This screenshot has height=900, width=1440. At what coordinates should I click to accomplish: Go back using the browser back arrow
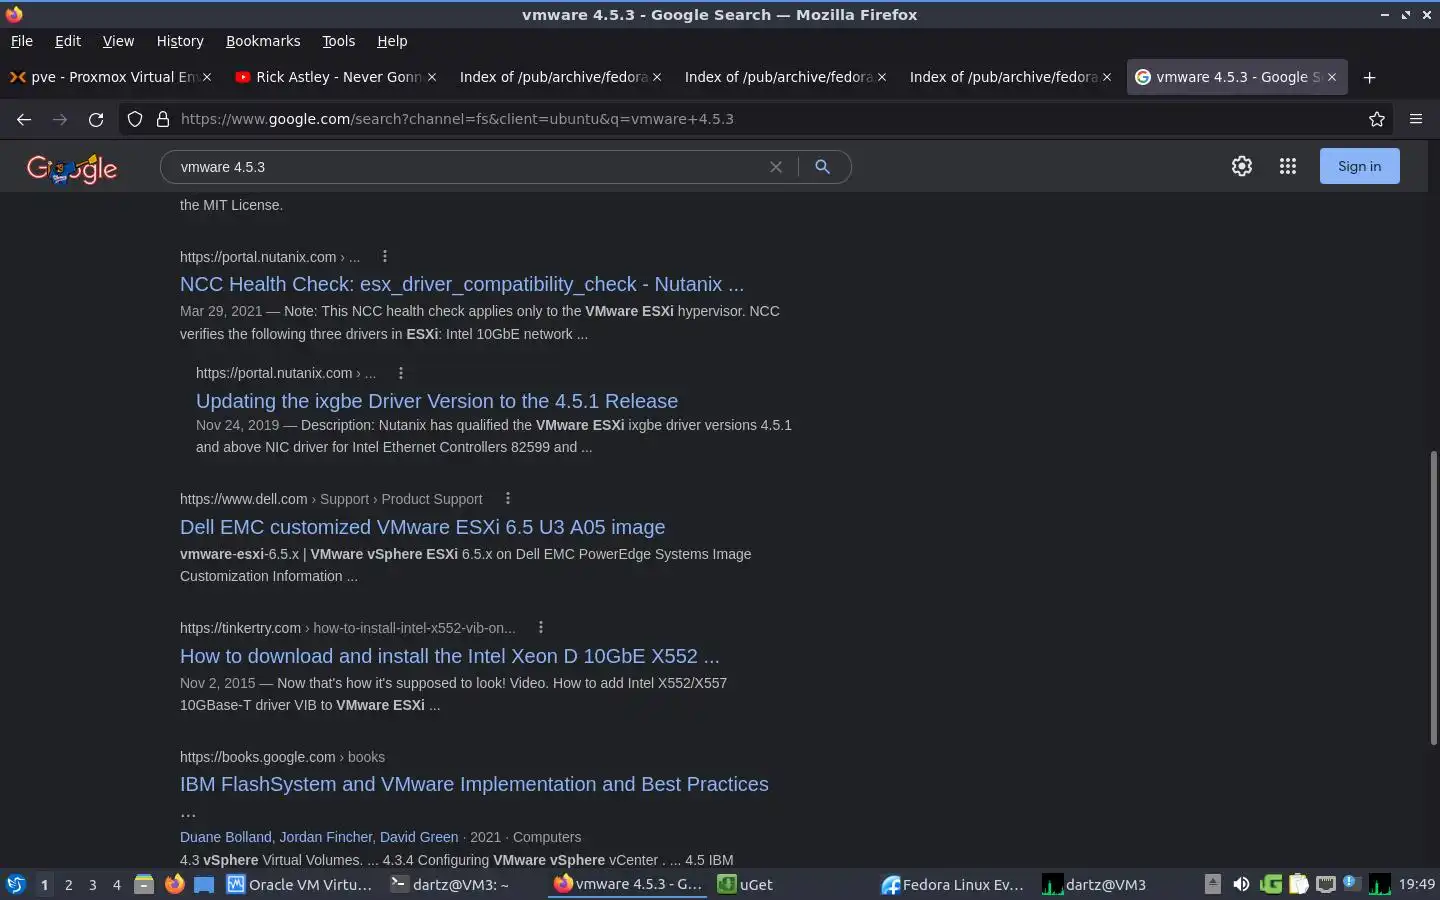(24, 119)
